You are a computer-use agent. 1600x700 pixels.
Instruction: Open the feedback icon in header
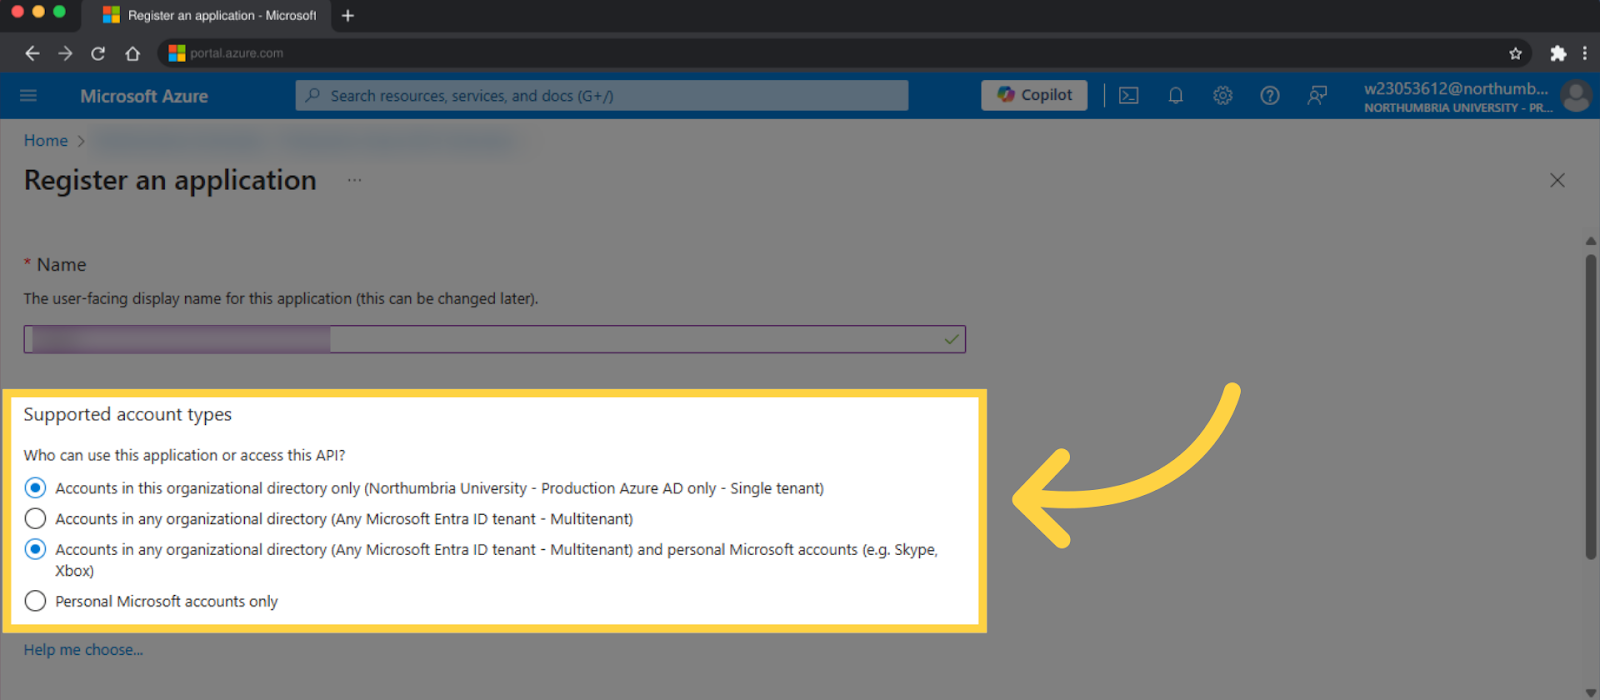coord(1317,95)
